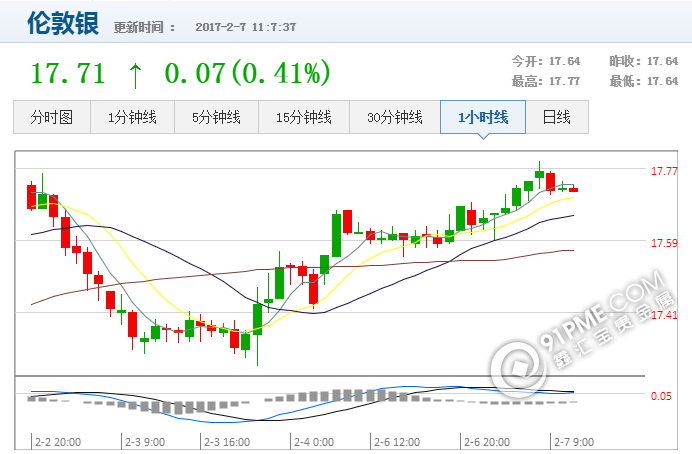This screenshot has height=454, width=692.
Task: Click the 2-7 9:00 time axis label
Action: [574, 442]
